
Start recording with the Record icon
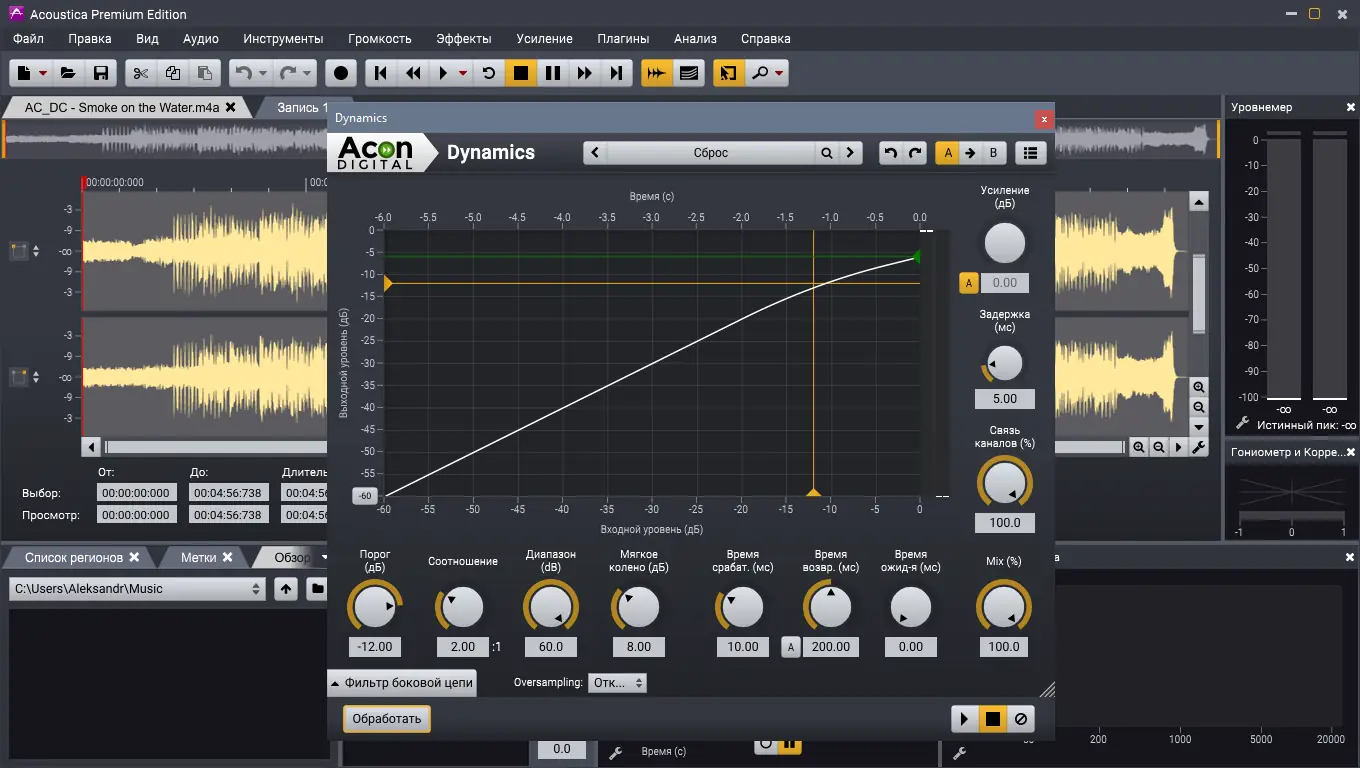pos(340,72)
